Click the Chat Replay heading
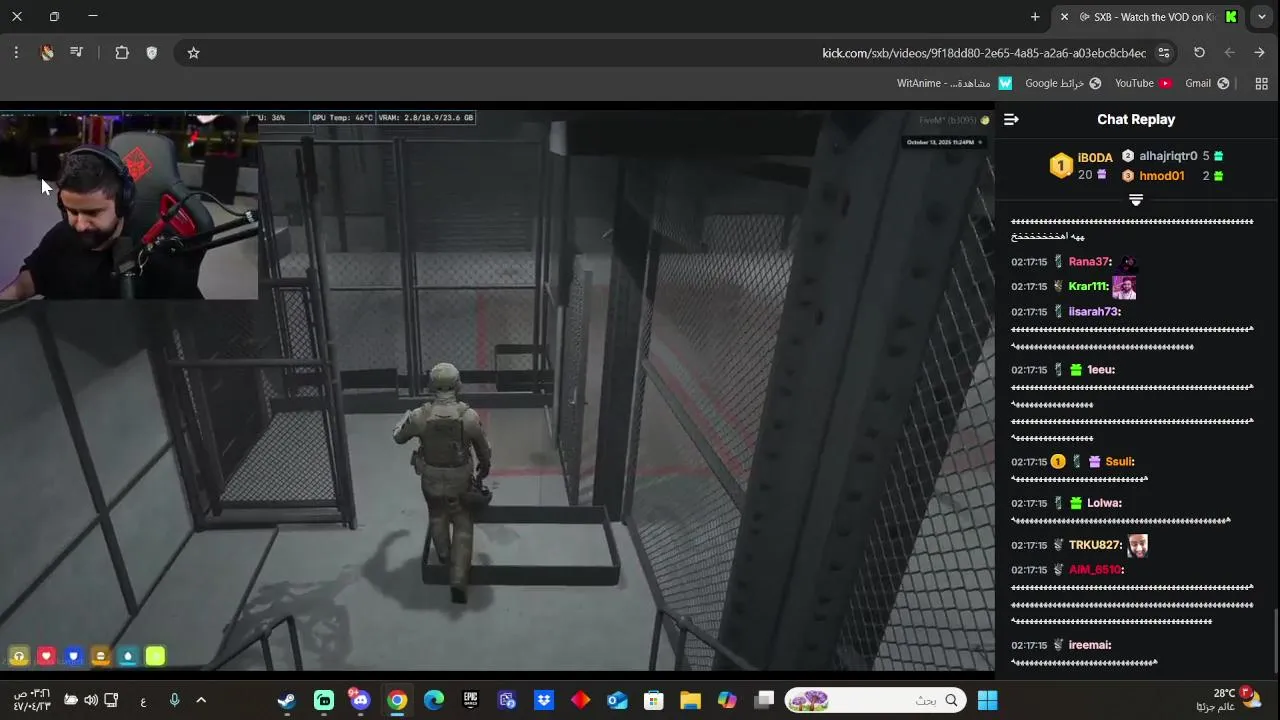This screenshot has width=1280, height=720. (x=1136, y=119)
